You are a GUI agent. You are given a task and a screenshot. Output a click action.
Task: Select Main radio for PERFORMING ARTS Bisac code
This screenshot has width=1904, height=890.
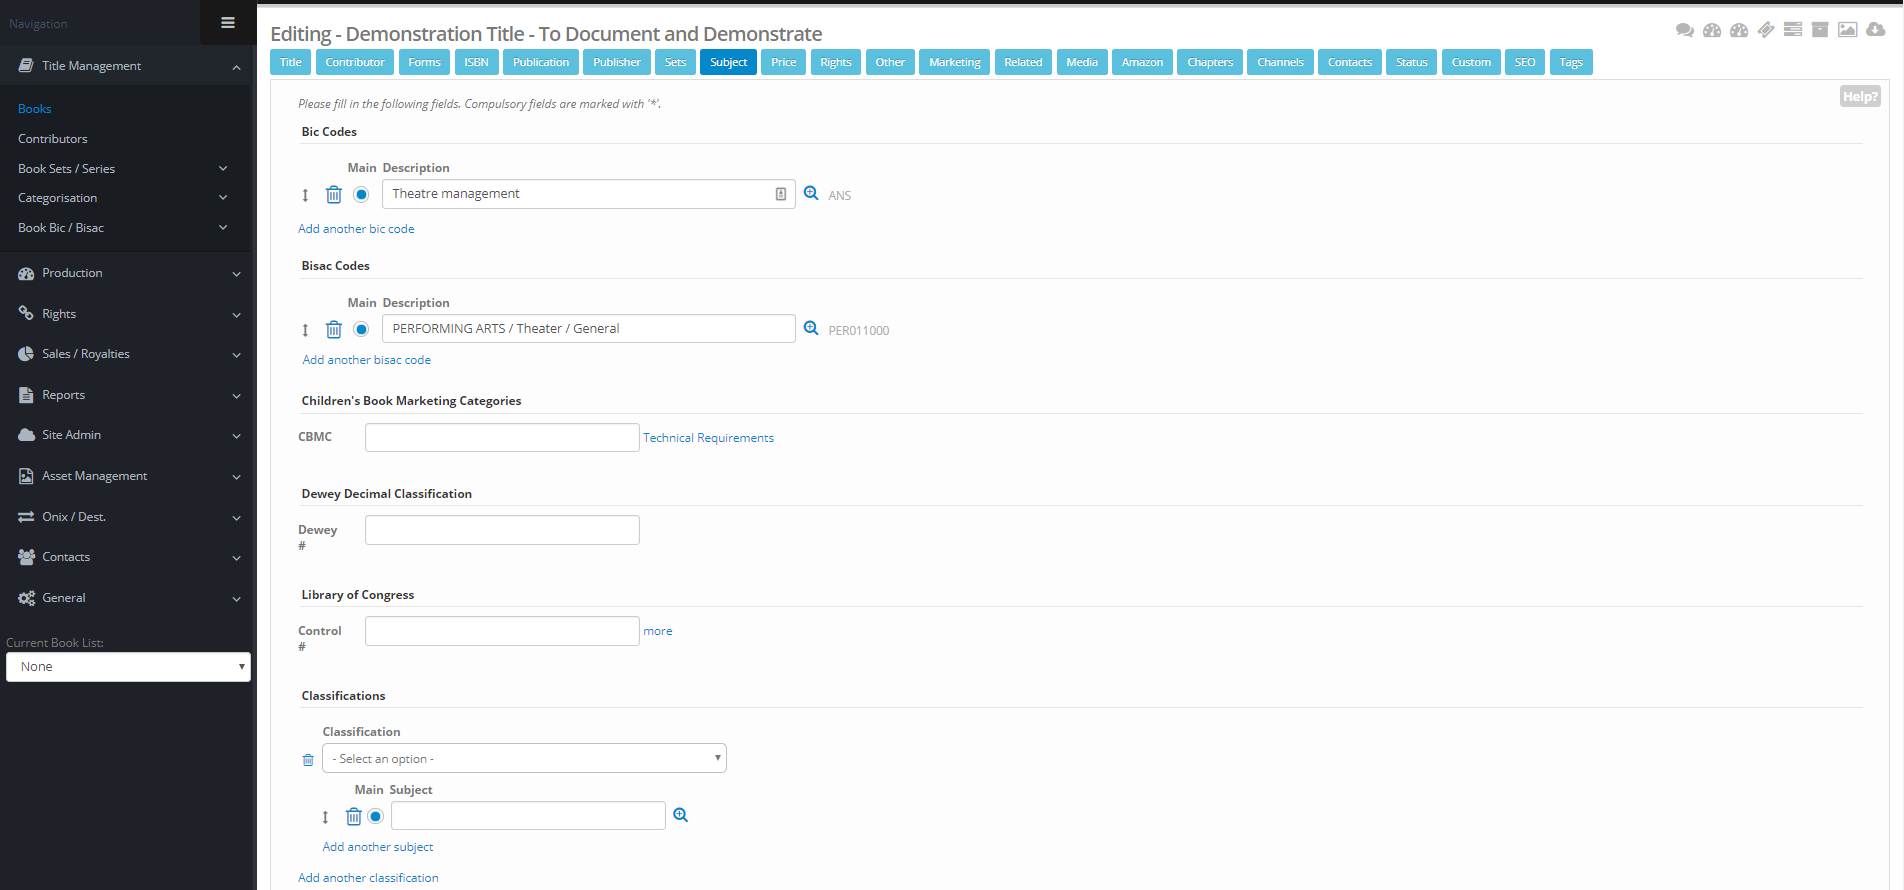tap(361, 329)
